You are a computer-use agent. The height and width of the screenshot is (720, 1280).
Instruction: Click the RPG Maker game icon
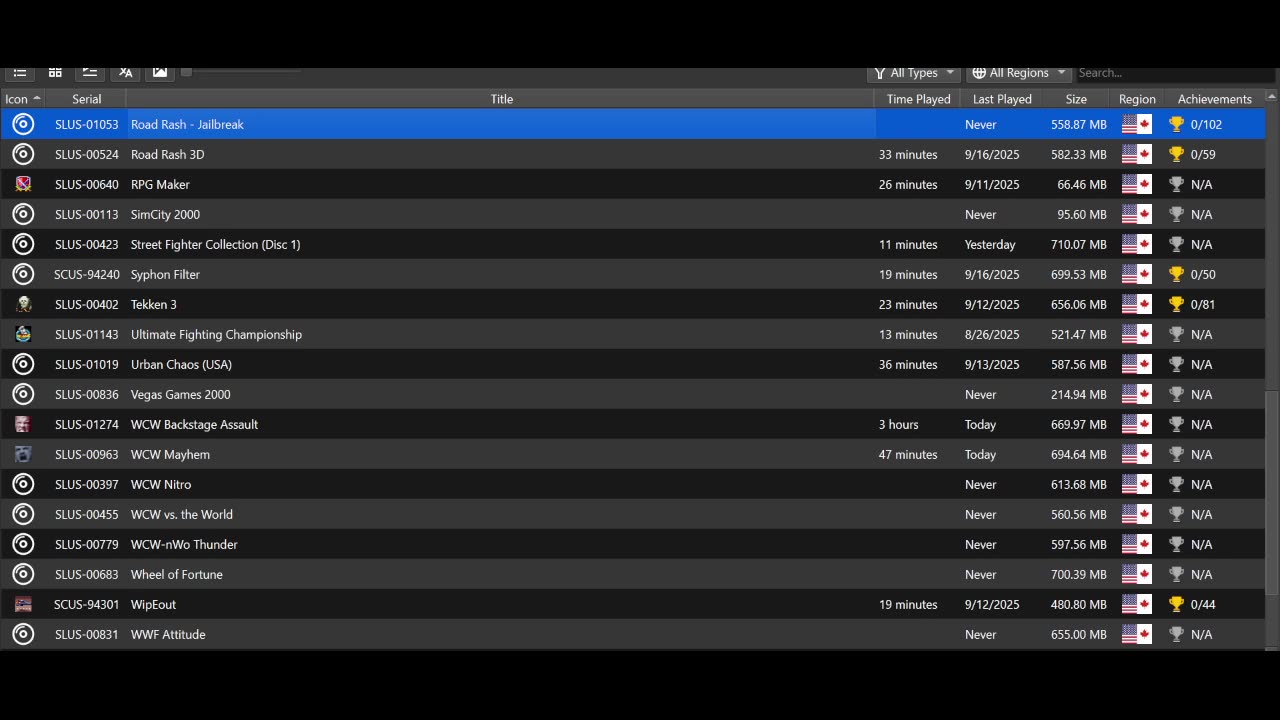coord(23,184)
